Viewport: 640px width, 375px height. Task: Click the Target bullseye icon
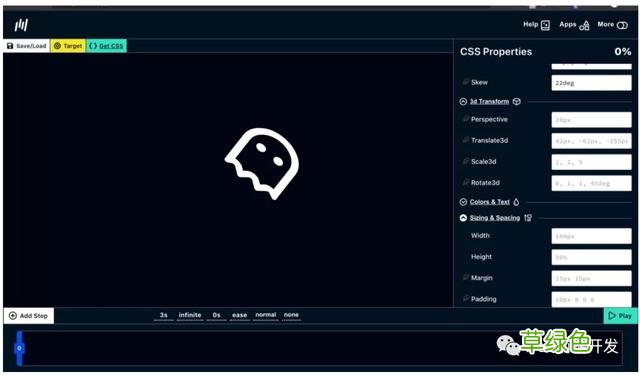[58, 46]
